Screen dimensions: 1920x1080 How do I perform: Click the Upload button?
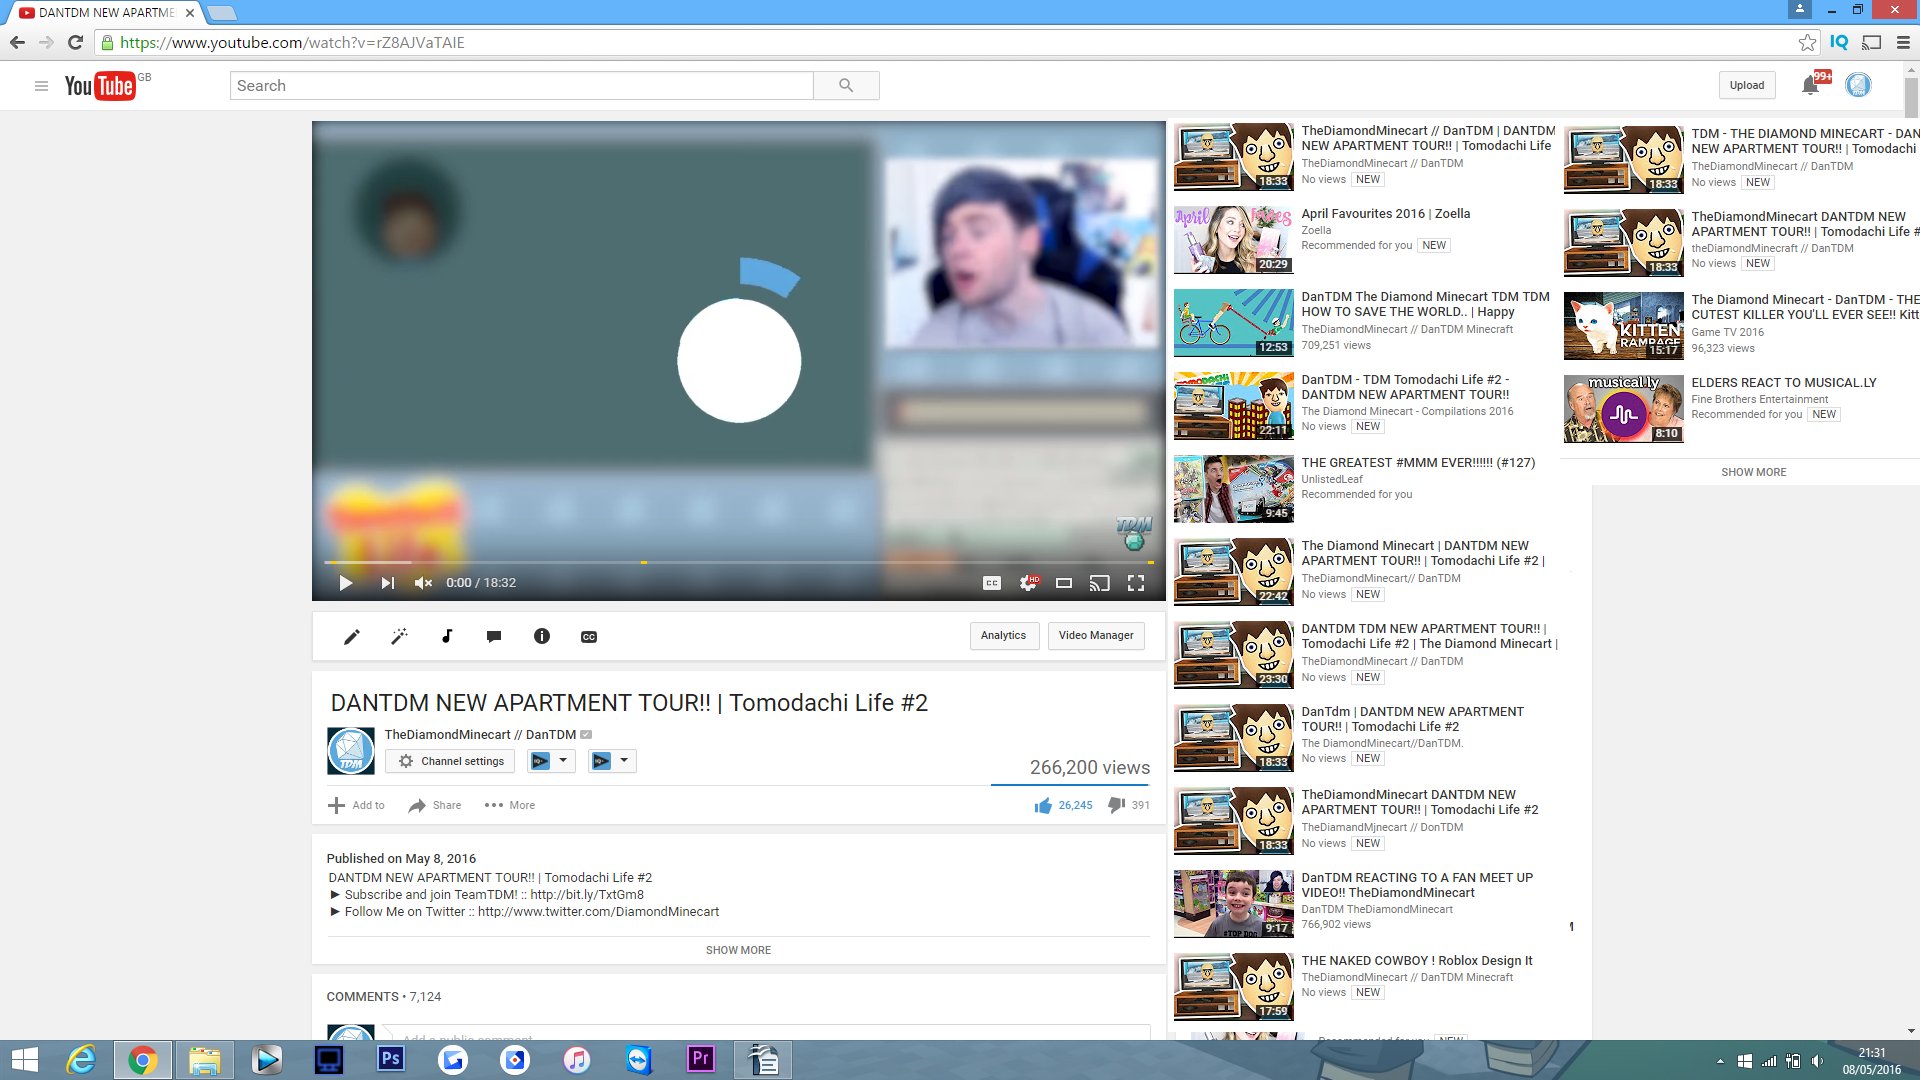(1746, 86)
